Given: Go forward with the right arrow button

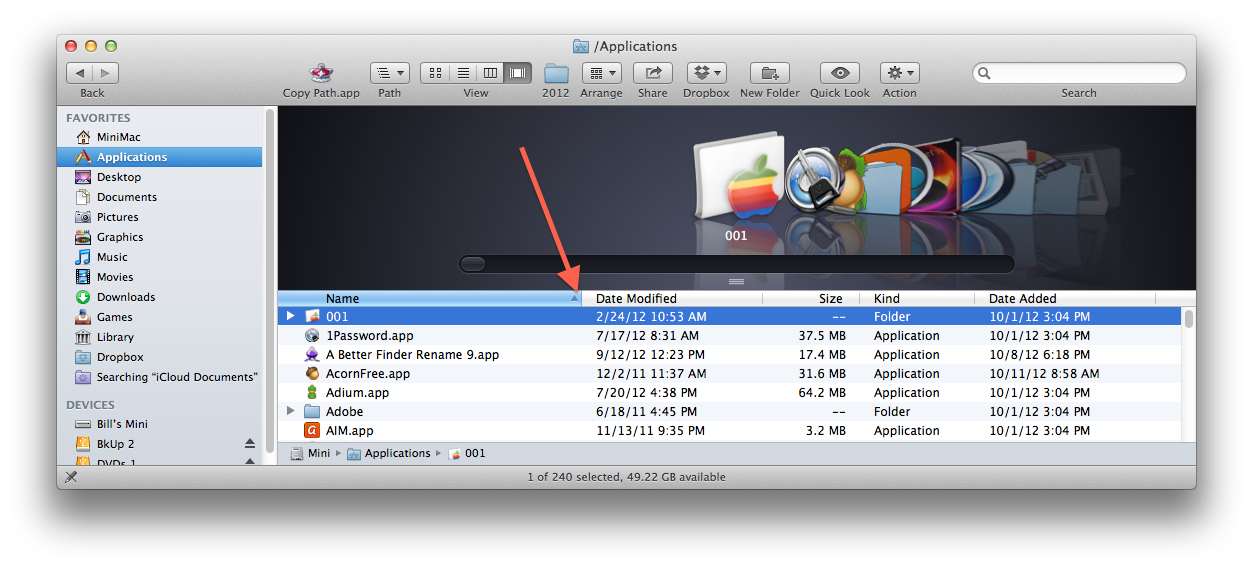Looking at the screenshot, I should point(106,73).
